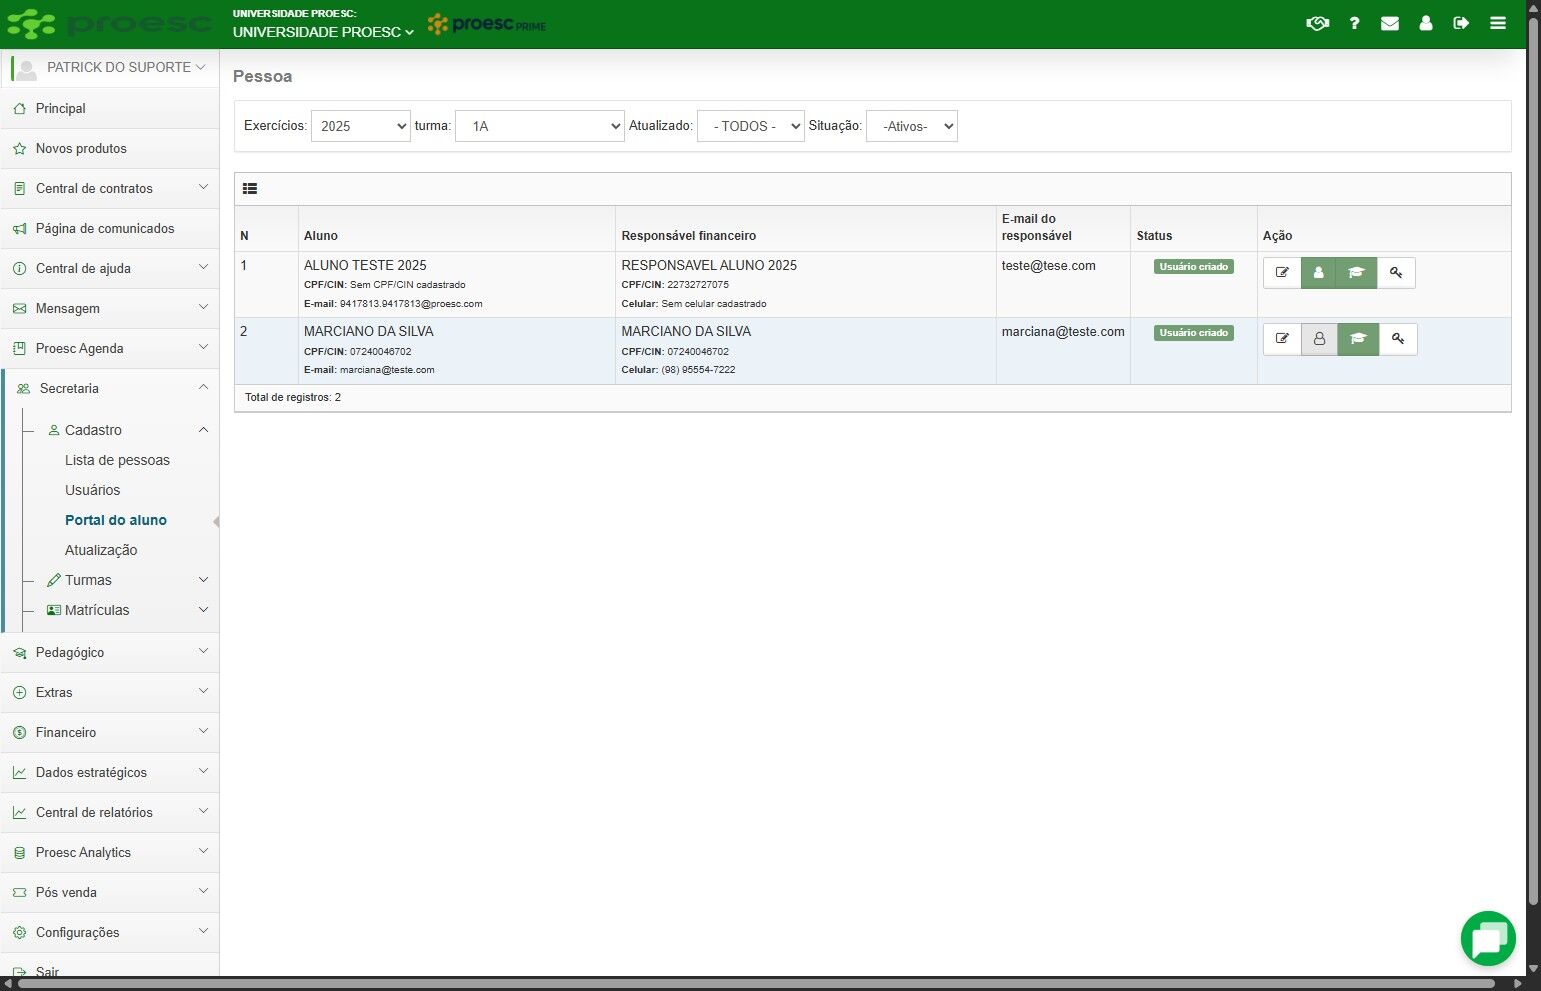This screenshot has width=1541, height=991.
Task: Expand the Turmas submenu
Action: click(x=128, y=580)
